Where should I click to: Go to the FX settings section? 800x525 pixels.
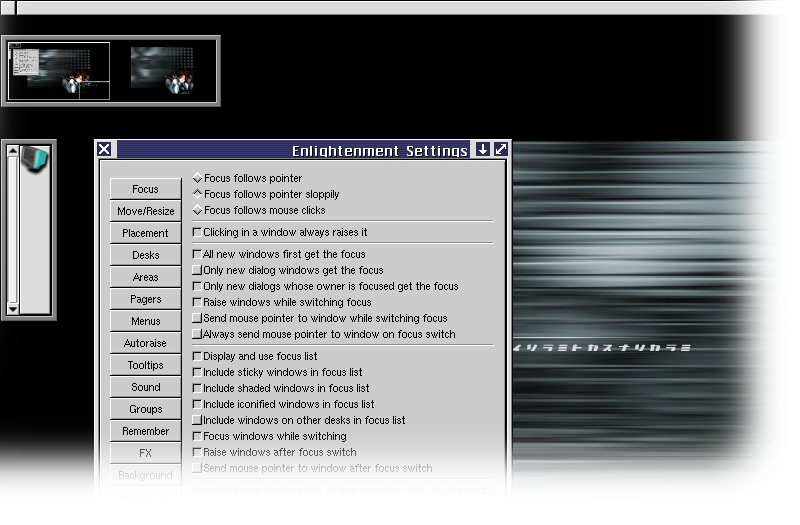(145, 453)
